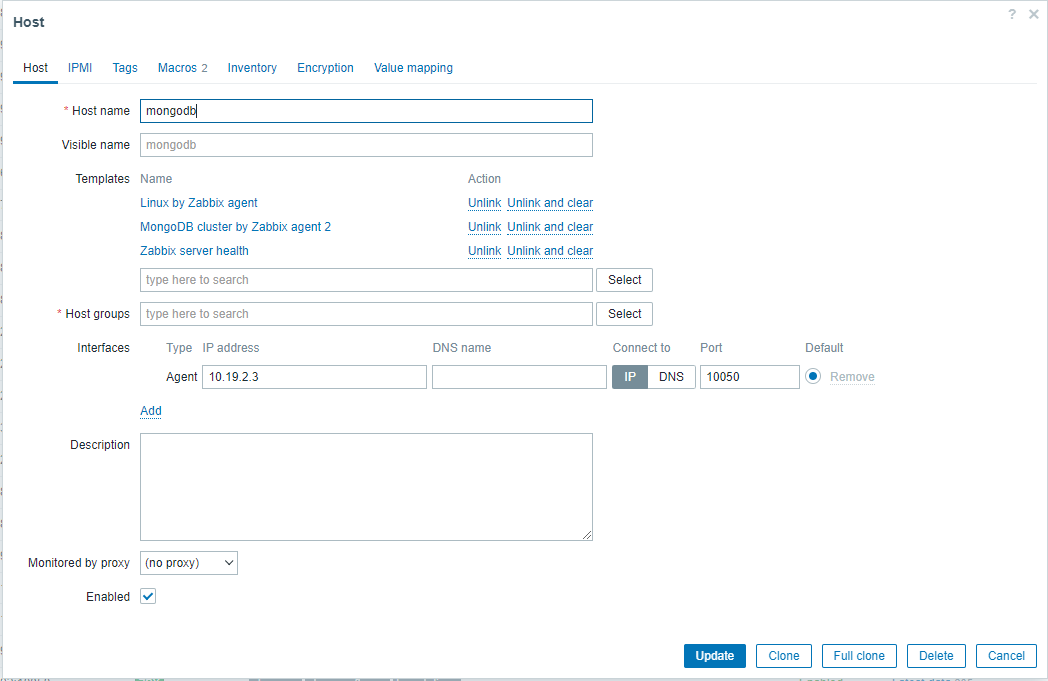Close the Host dialog with X
The image size is (1048, 681).
[x=1033, y=14]
